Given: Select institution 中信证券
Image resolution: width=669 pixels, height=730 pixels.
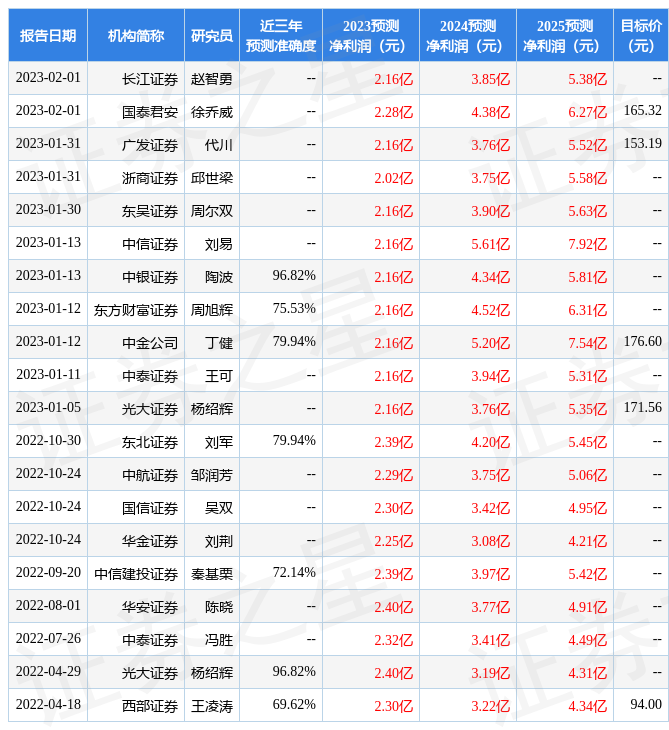Looking at the screenshot, I should 150,244.
